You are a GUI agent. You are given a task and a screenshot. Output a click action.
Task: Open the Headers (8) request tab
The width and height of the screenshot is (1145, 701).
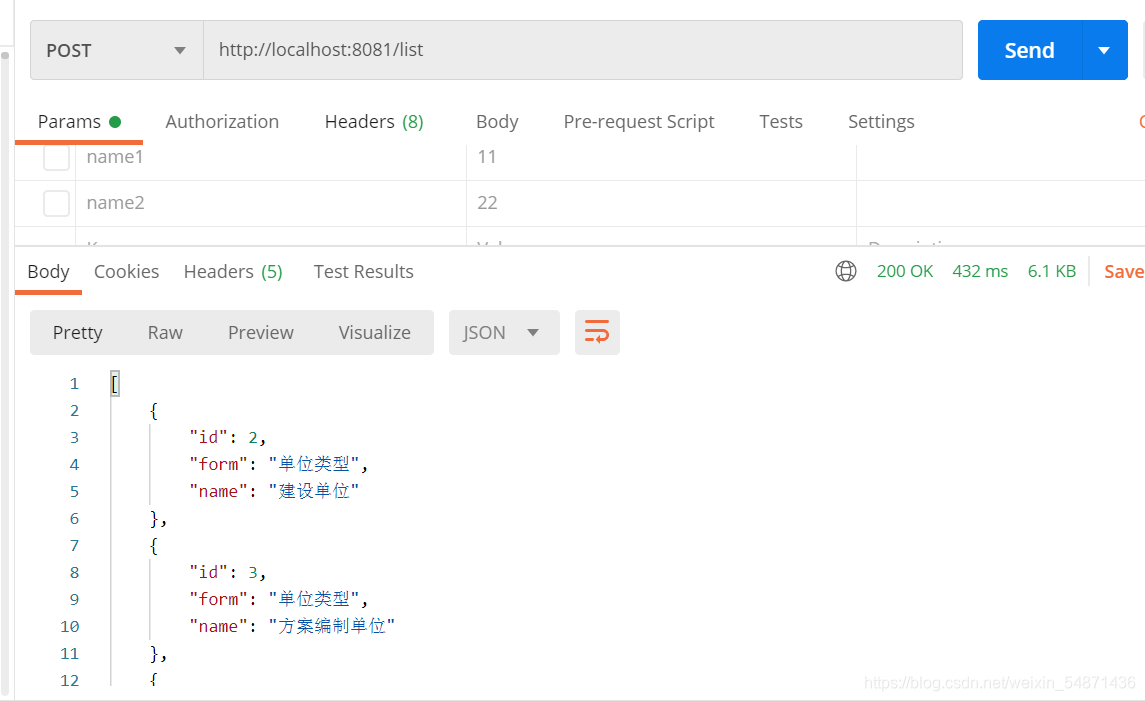[373, 121]
